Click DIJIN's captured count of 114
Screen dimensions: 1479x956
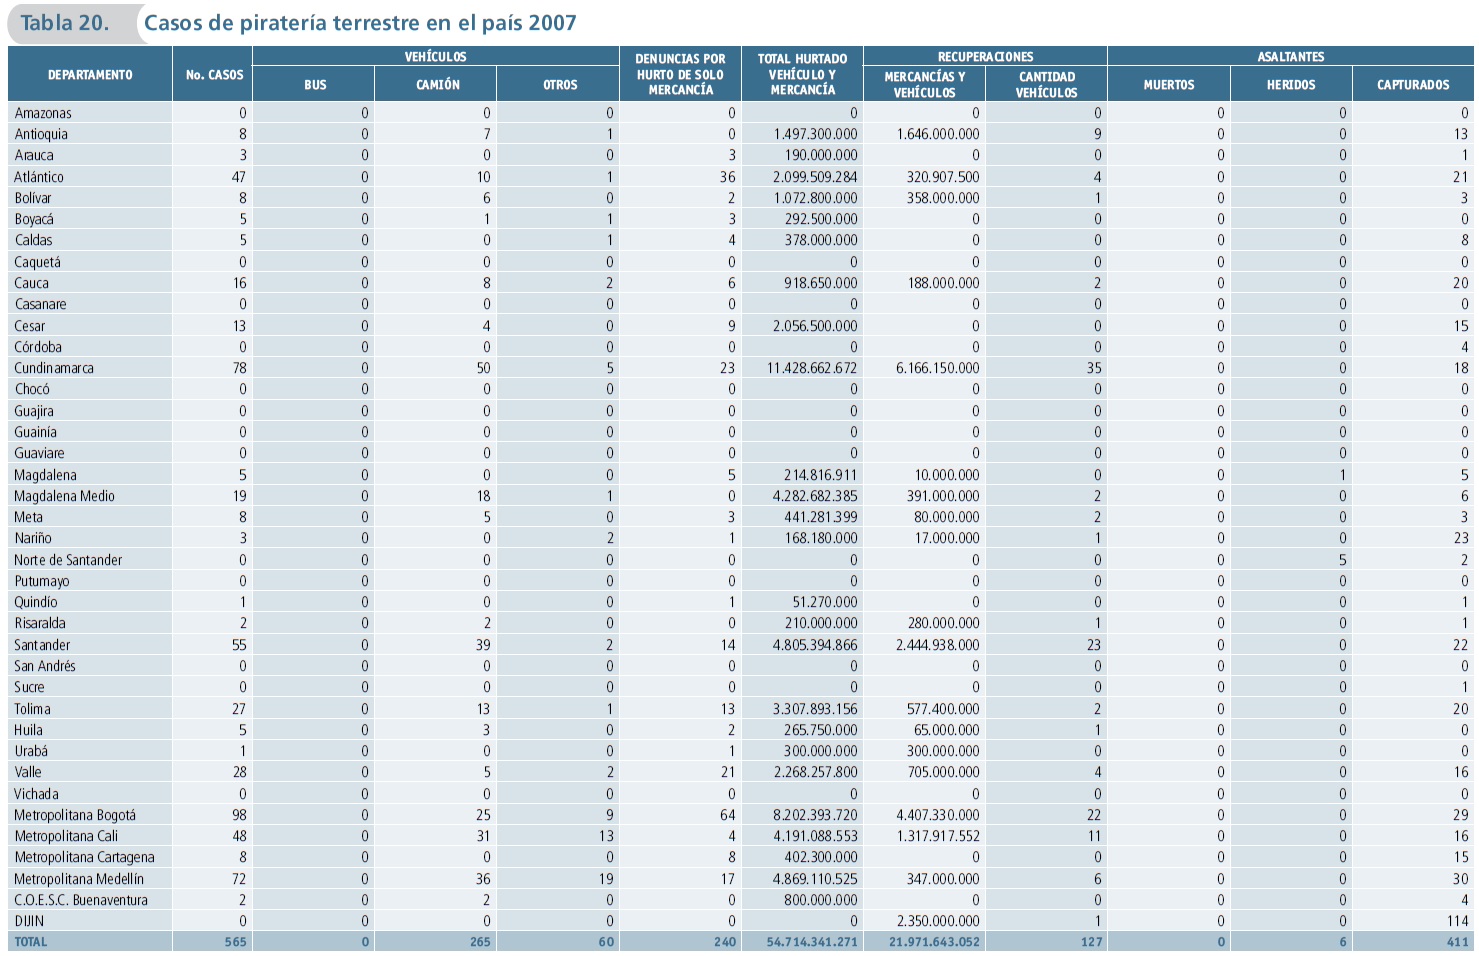(1457, 921)
